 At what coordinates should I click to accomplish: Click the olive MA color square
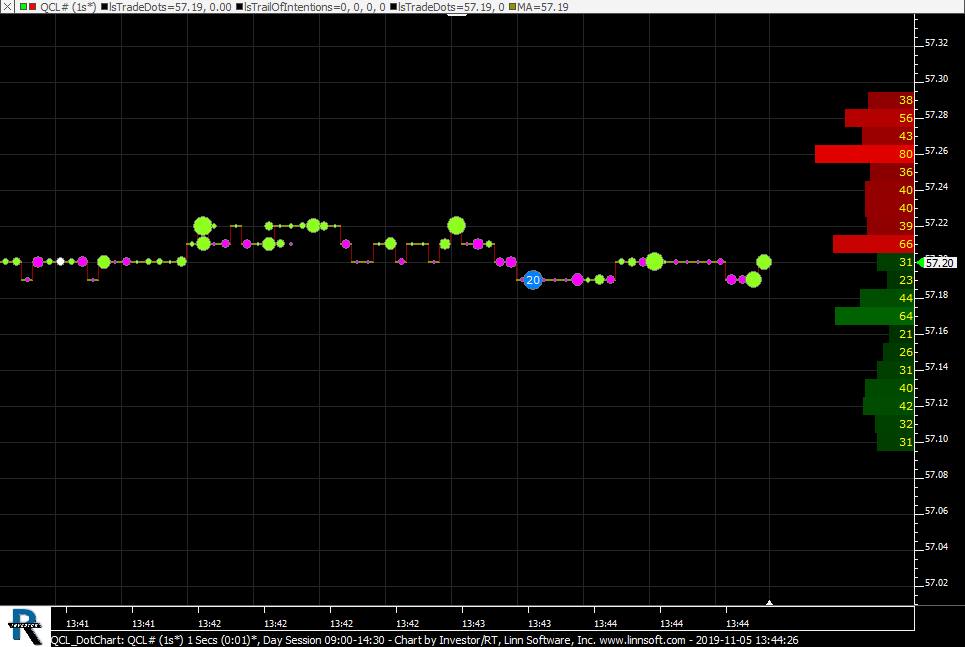click(513, 7)
